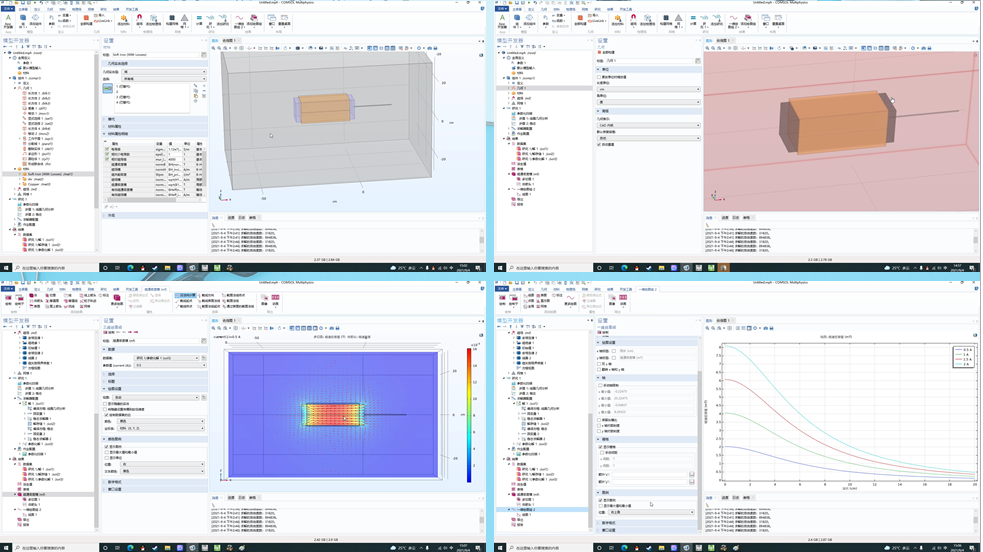Click 添加材料 icon in the top-left window ribbon
The width and height of the screenshot is (983, 552).
pyautogui.click(x=124, y=18)
